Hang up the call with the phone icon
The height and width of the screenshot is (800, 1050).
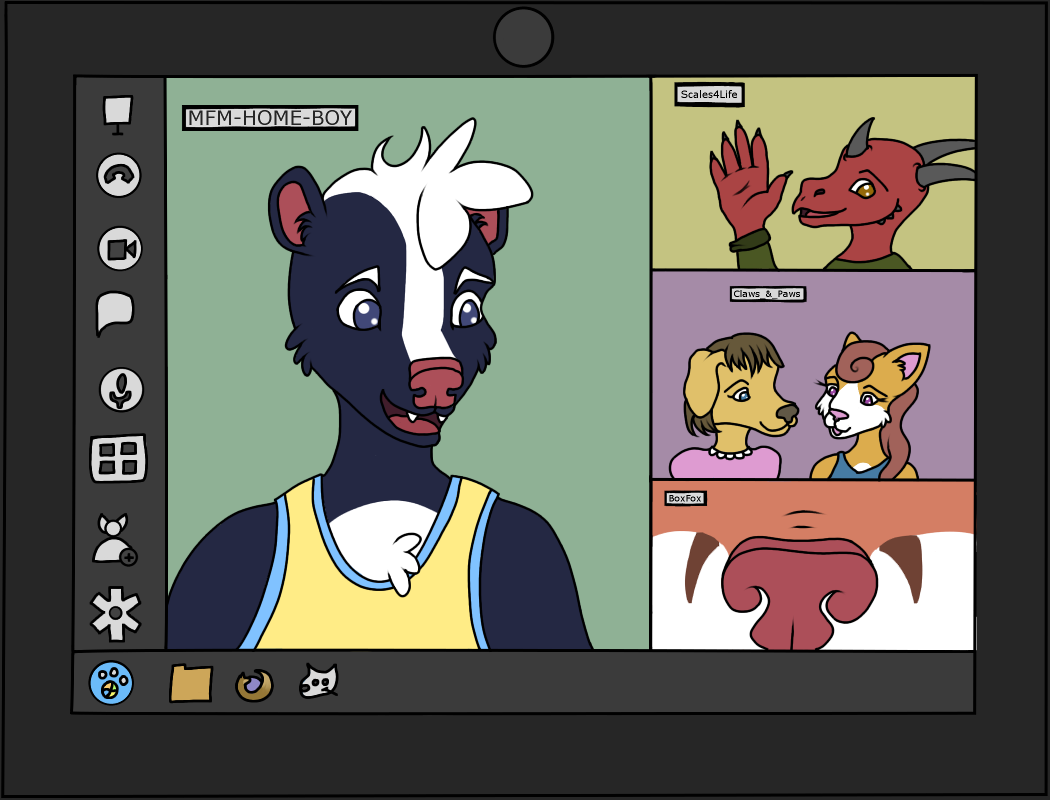click(x=119, y=175)
